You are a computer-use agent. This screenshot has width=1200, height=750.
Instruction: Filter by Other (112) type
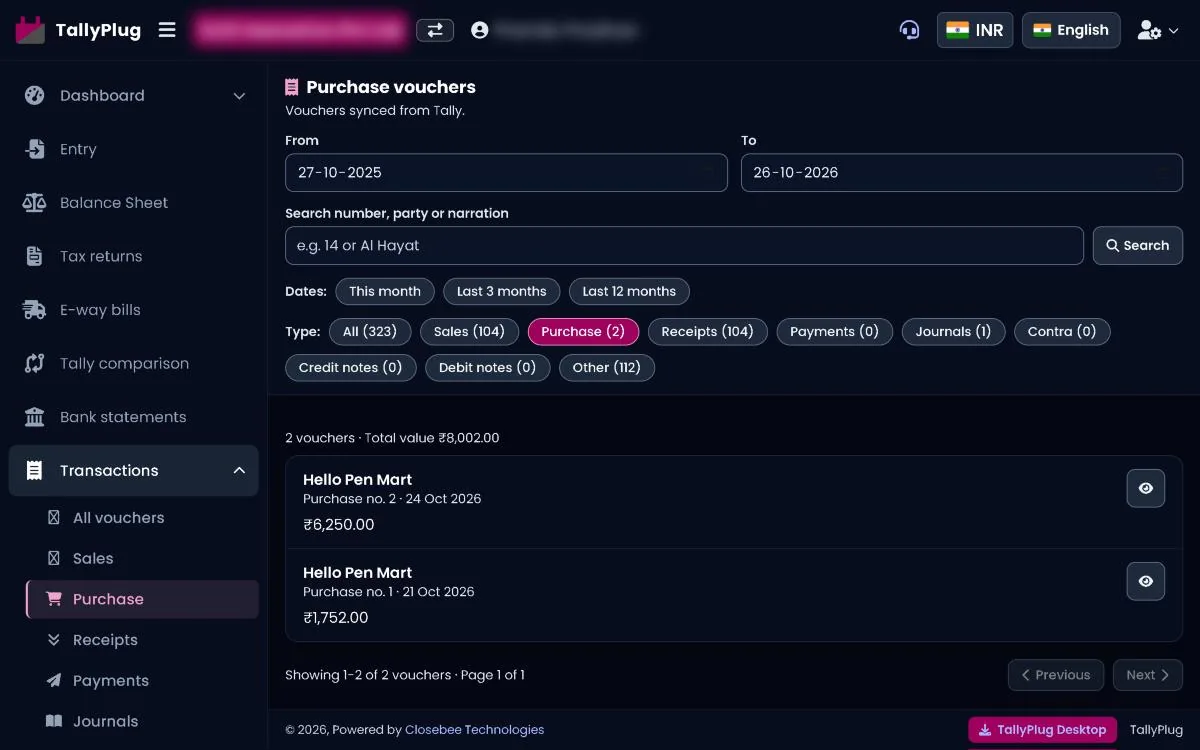click(607, 367)
